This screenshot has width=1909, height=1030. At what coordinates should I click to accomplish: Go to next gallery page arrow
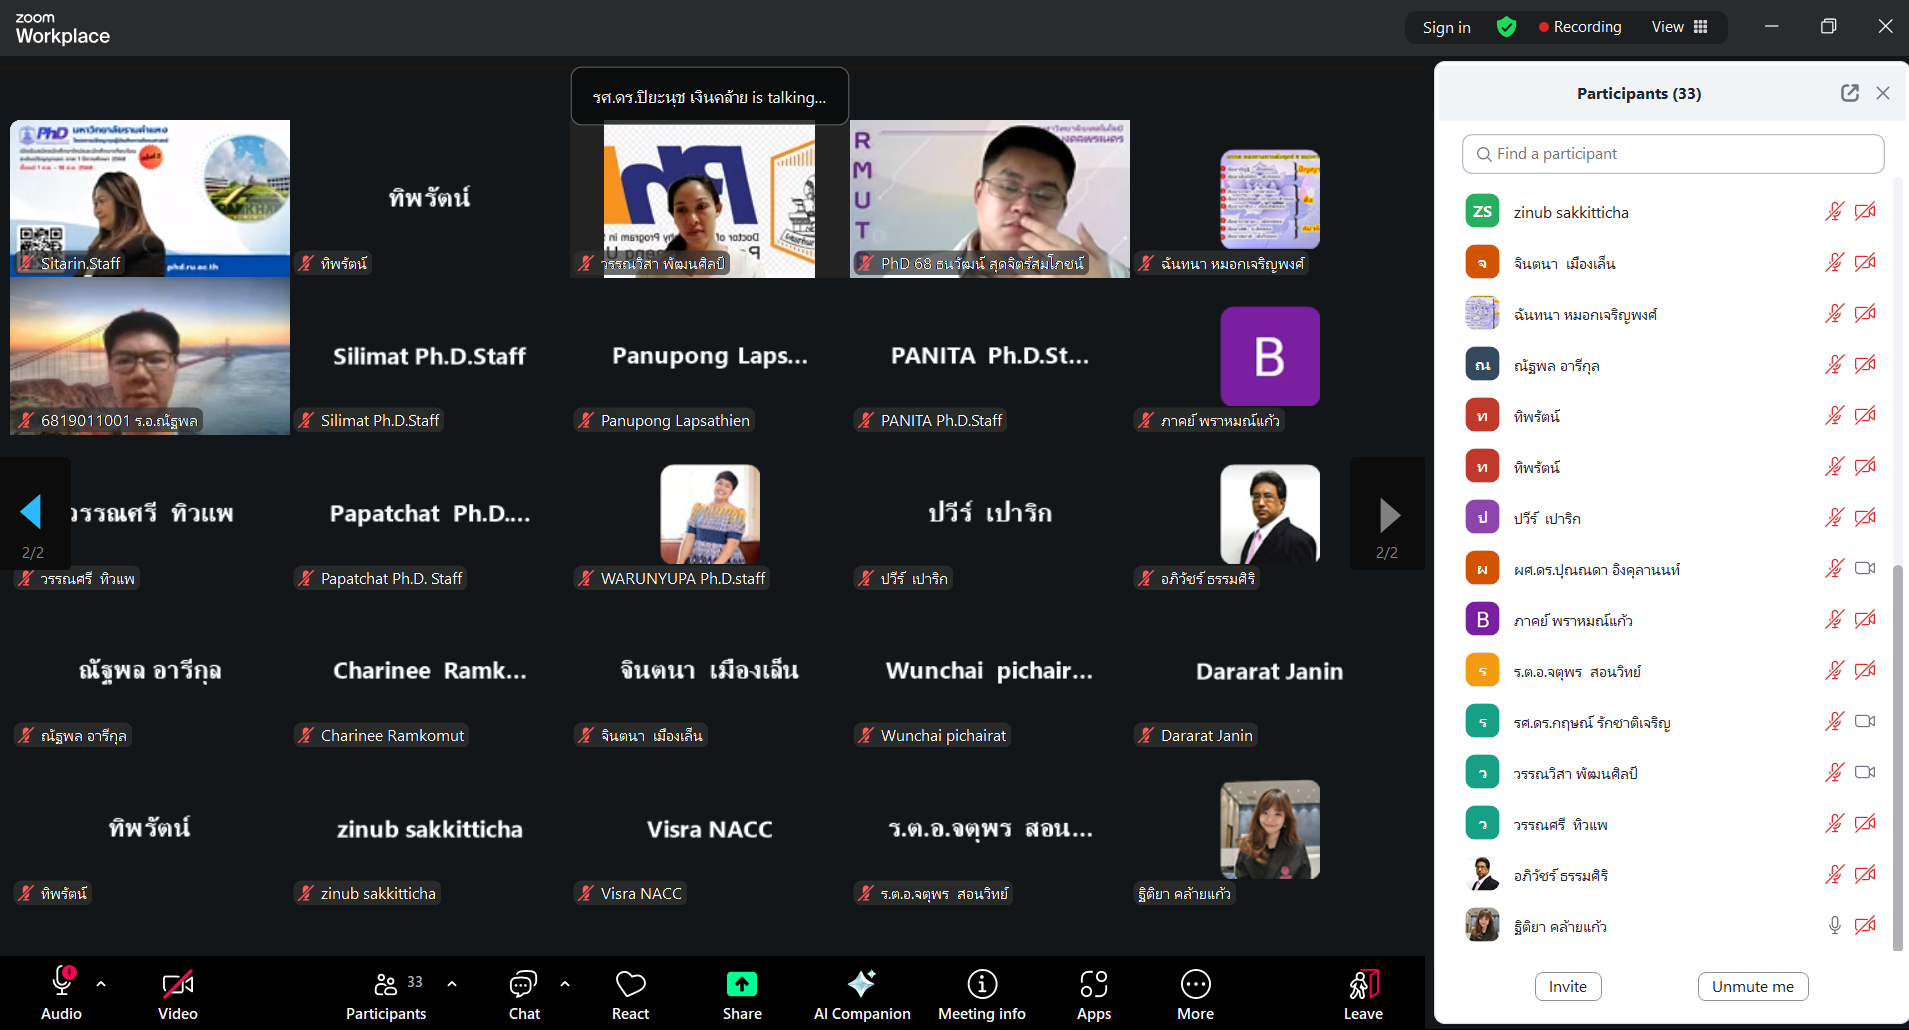(1388, 514)
